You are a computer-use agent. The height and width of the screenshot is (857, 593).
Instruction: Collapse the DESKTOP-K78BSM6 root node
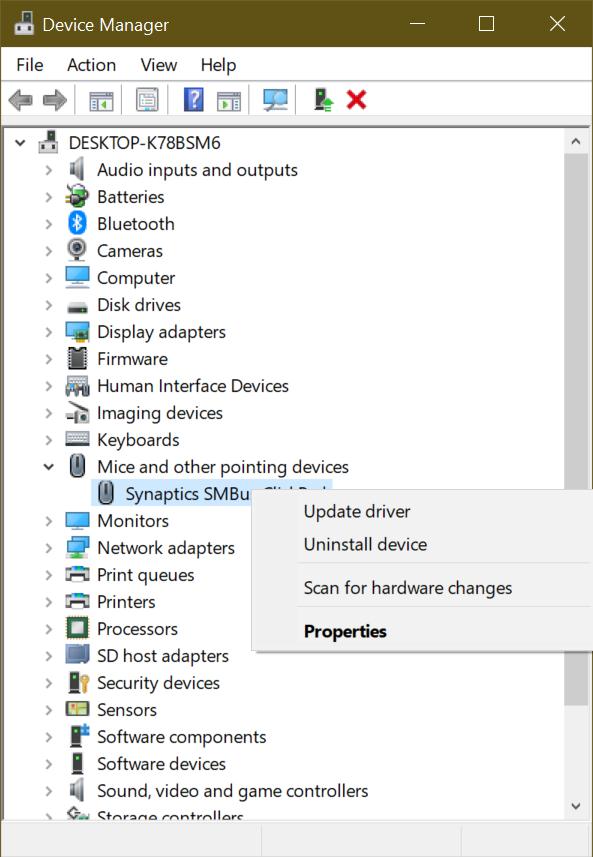click(x=20, y=143)
